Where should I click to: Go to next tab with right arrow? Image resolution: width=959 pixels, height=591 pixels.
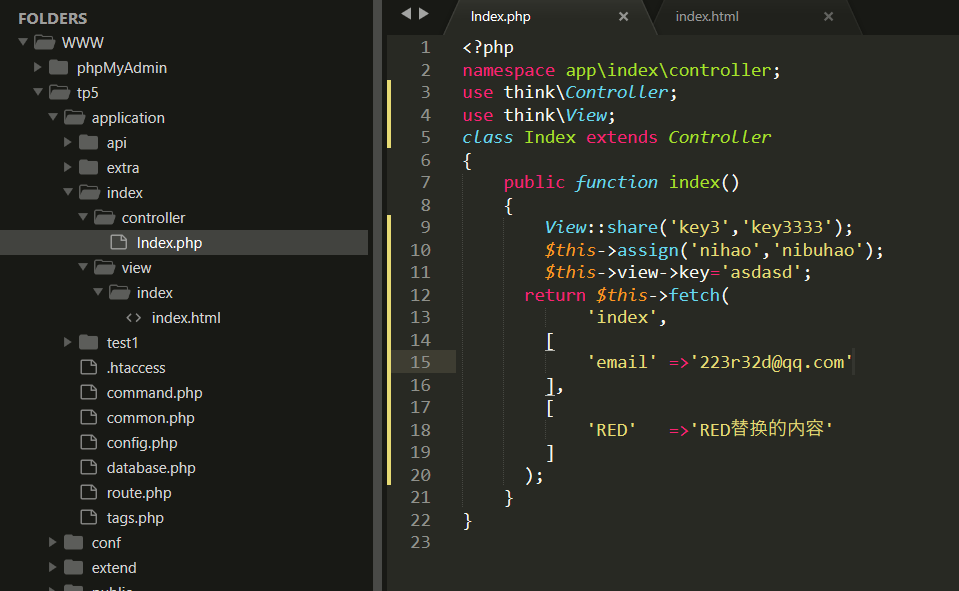pos(424,13)
